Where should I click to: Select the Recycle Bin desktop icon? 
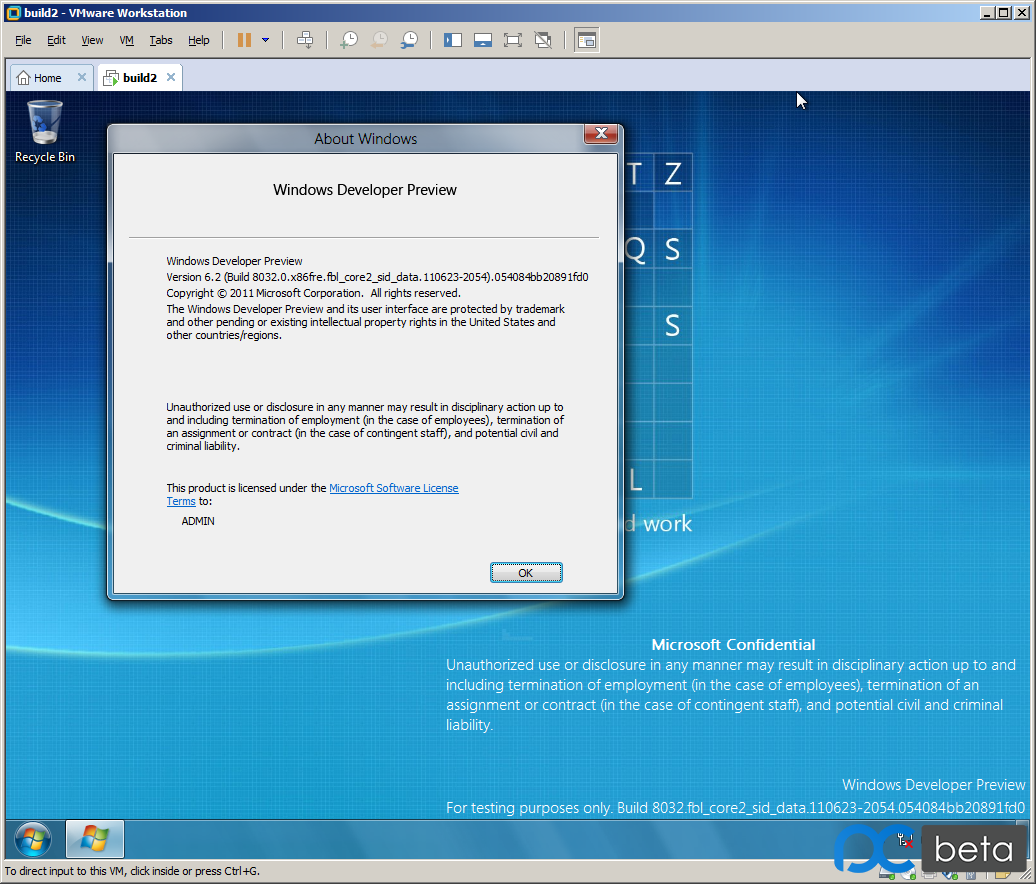(x=45, y=131)
